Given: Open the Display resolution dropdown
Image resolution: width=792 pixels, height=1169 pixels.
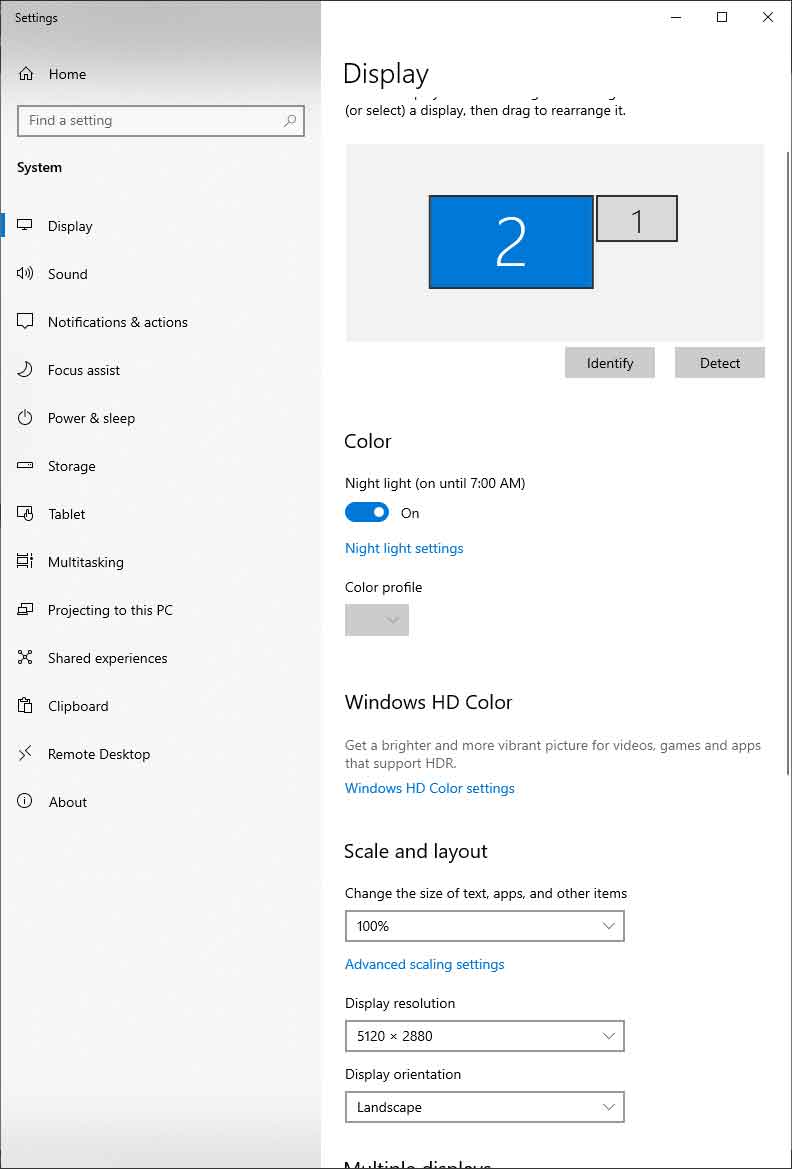Looking at the screenshot, I should click(484, 1036).
